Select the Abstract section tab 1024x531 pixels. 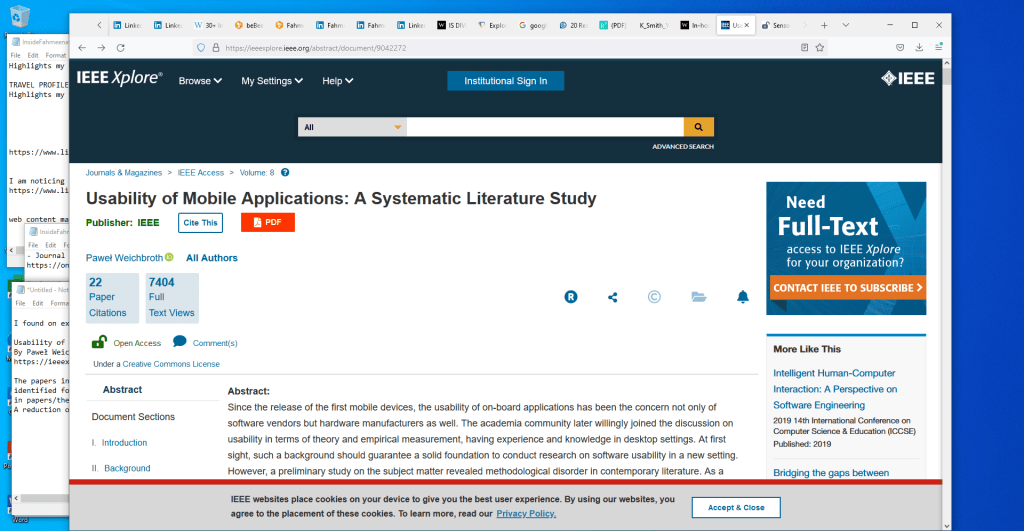point(122,390)
